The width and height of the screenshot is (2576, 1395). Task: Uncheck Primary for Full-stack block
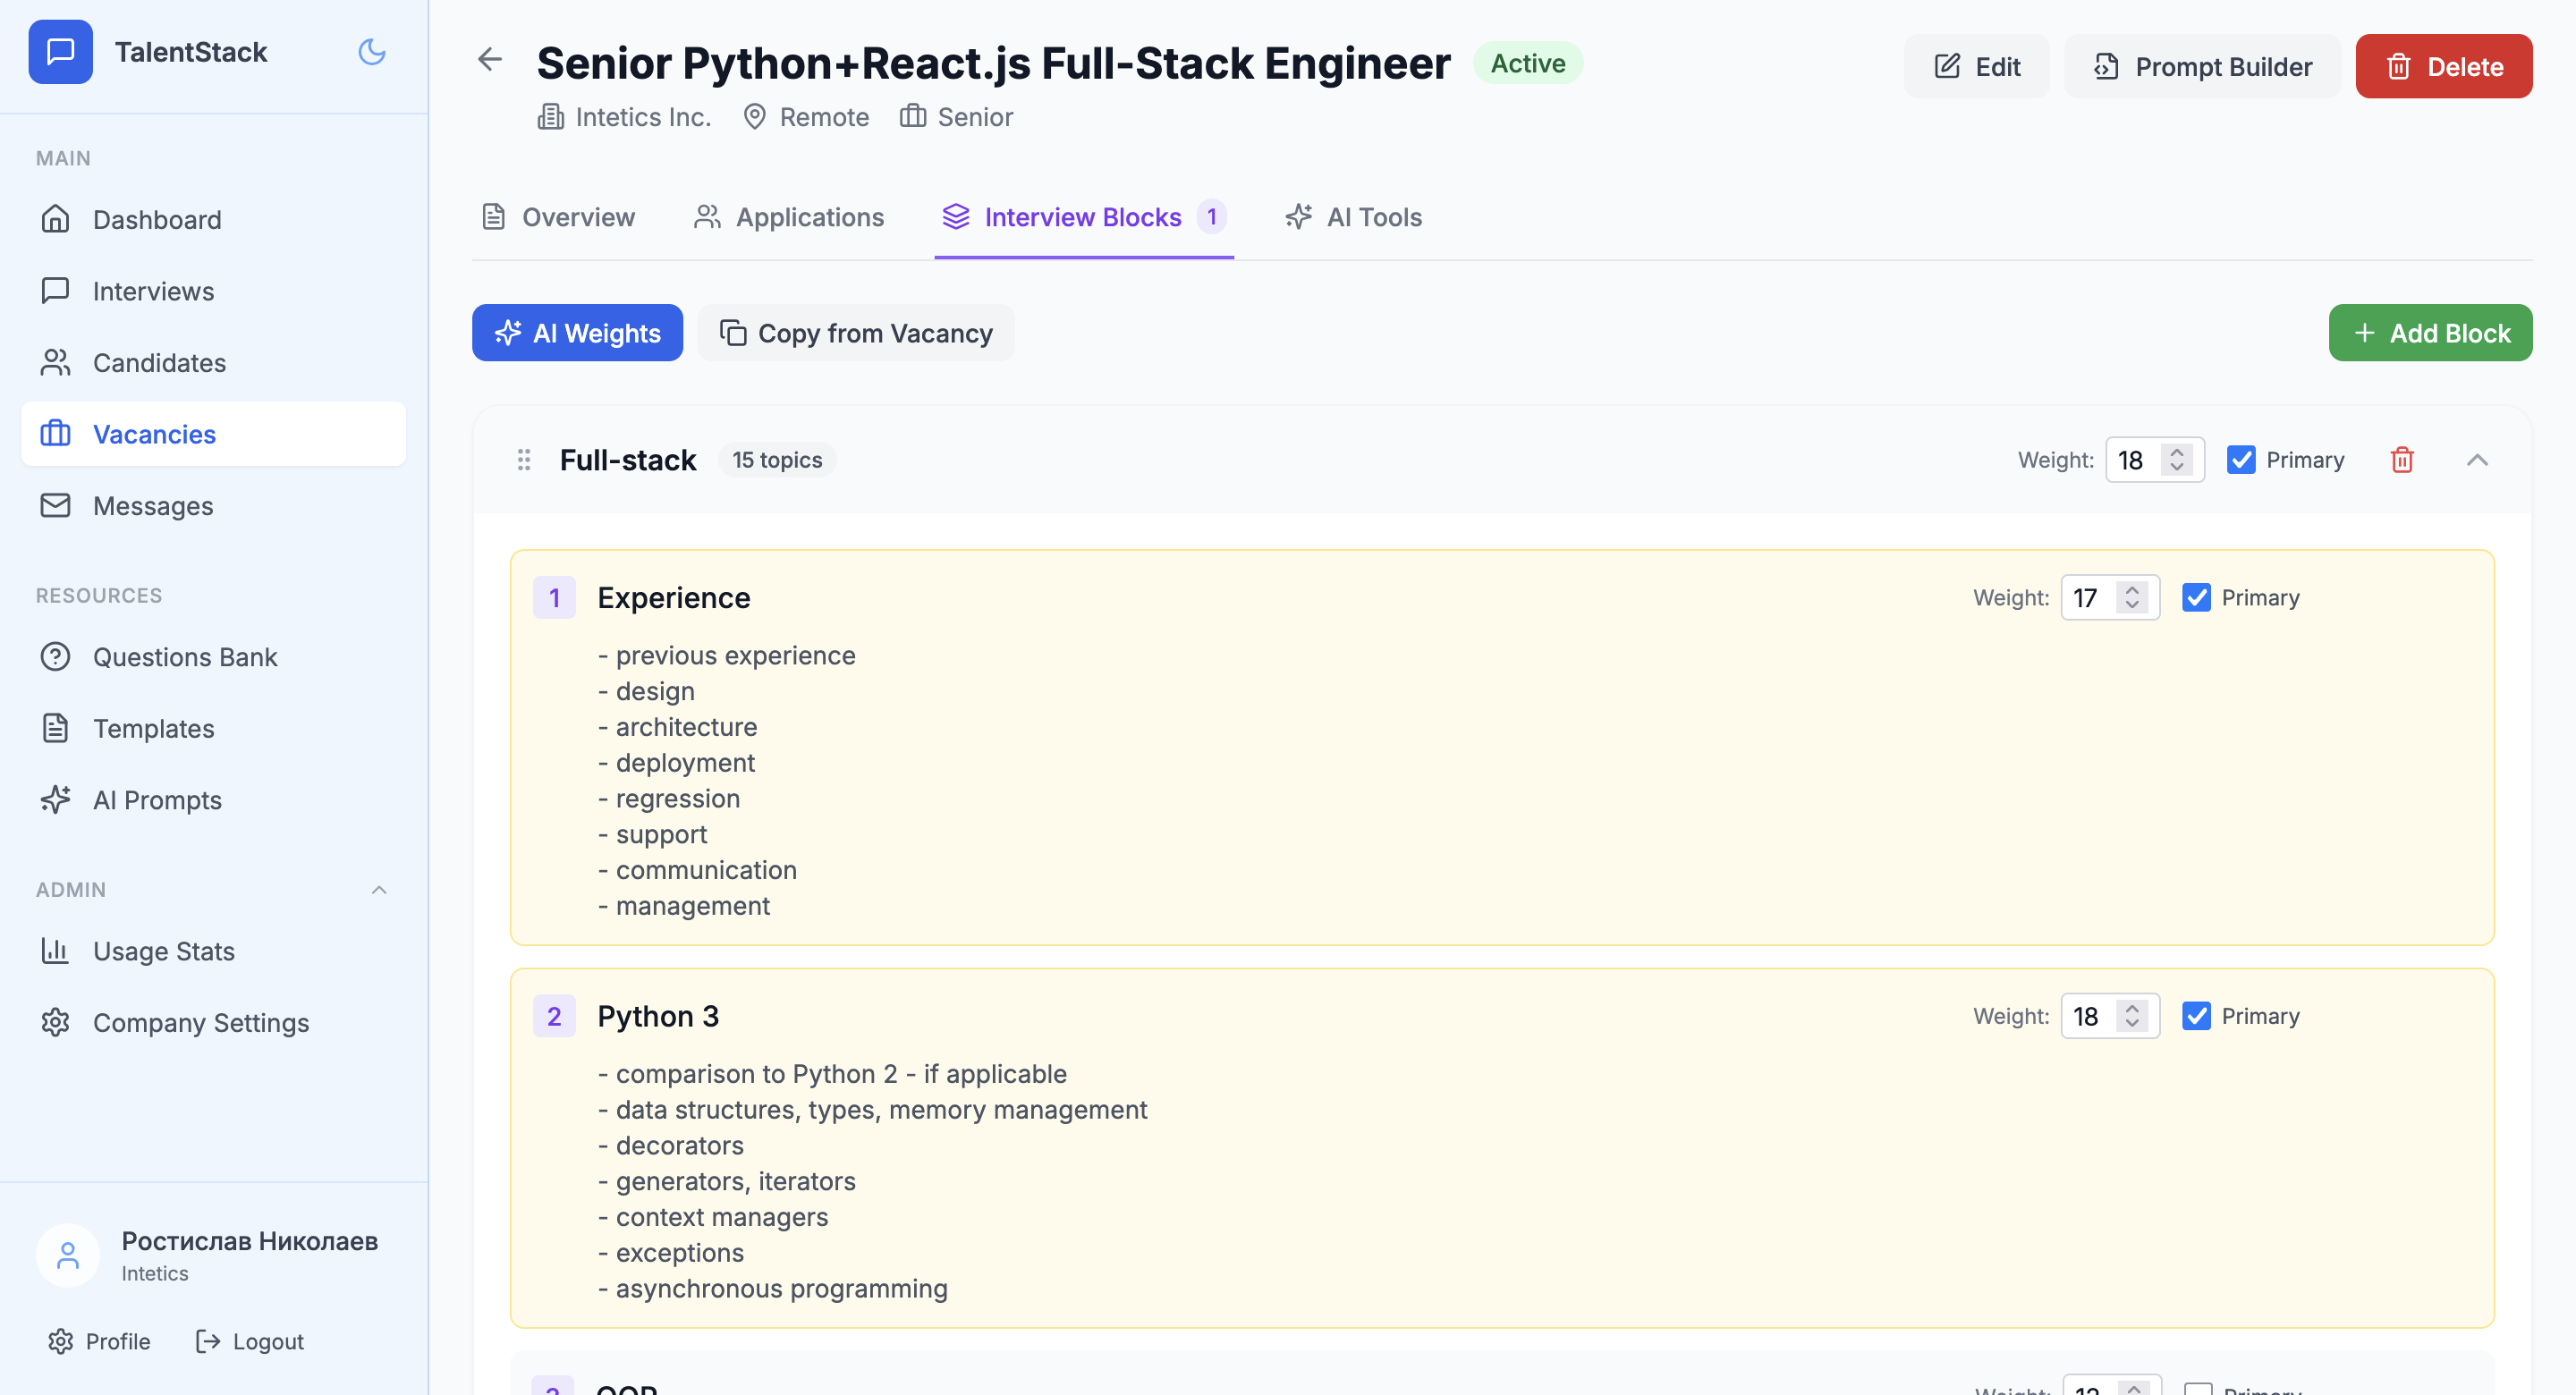(x=2240, y=460)
